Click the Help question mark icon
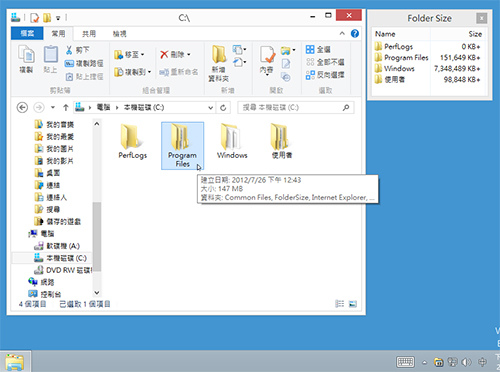This screenshot has width=500, height=372. [355, 34]
